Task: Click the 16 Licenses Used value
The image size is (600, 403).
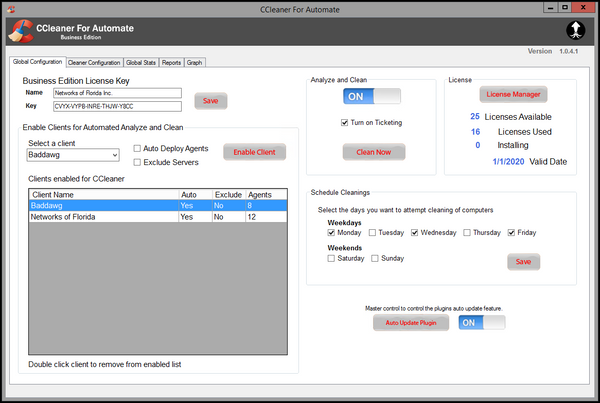Action: pos(475,132)
